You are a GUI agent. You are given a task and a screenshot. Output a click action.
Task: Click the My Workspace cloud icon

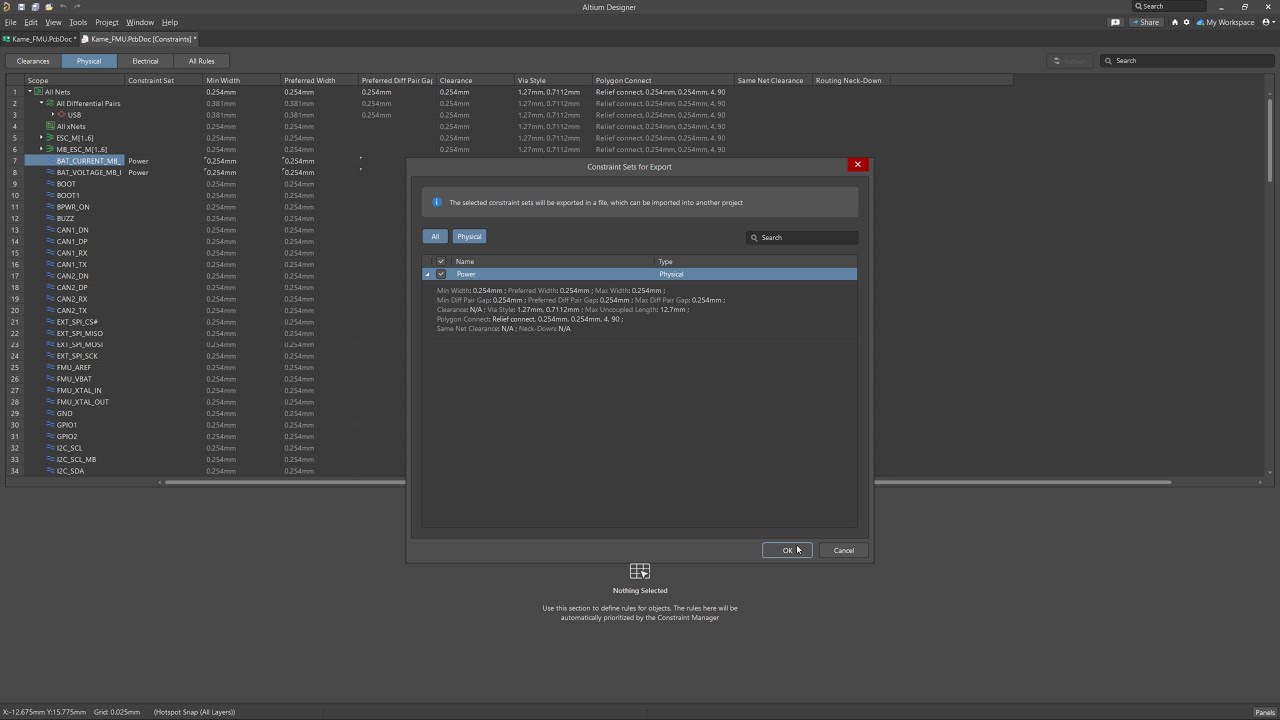click(x=1200, y=22)
